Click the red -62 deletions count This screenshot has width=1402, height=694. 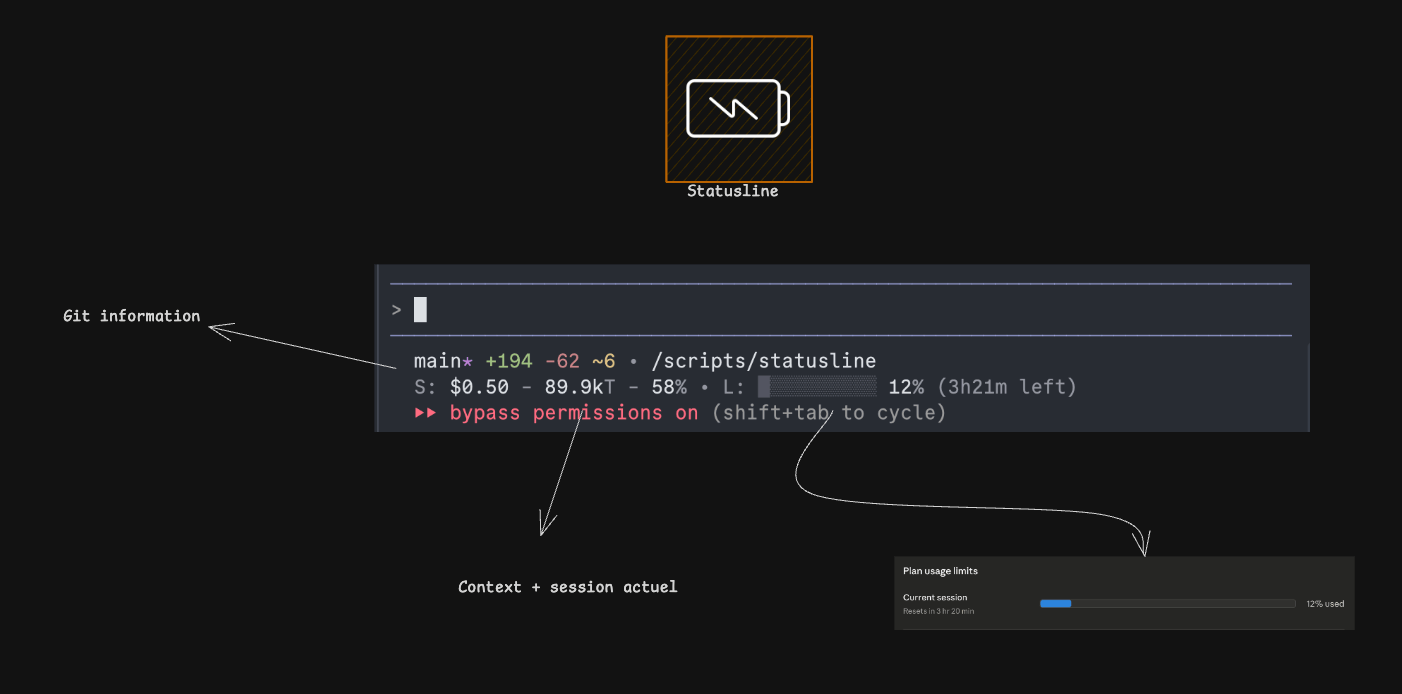pos(562,361)
